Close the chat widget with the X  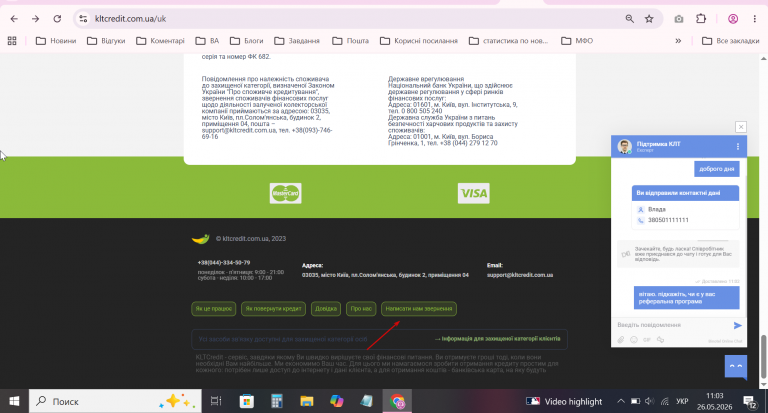click(741, 127)
